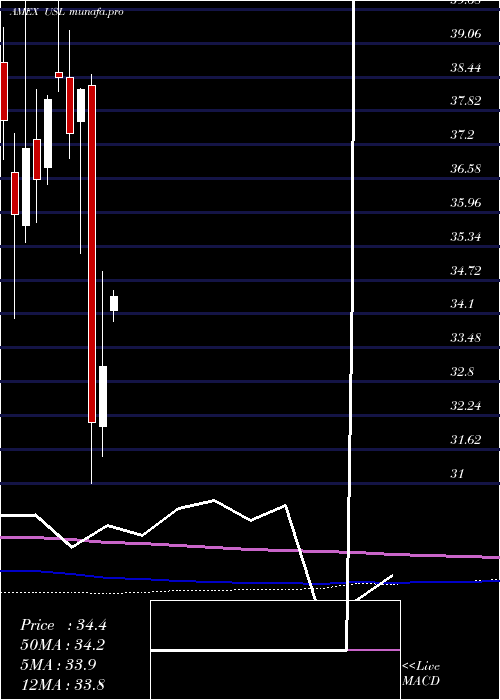Click the 31 price axis label

458,473
